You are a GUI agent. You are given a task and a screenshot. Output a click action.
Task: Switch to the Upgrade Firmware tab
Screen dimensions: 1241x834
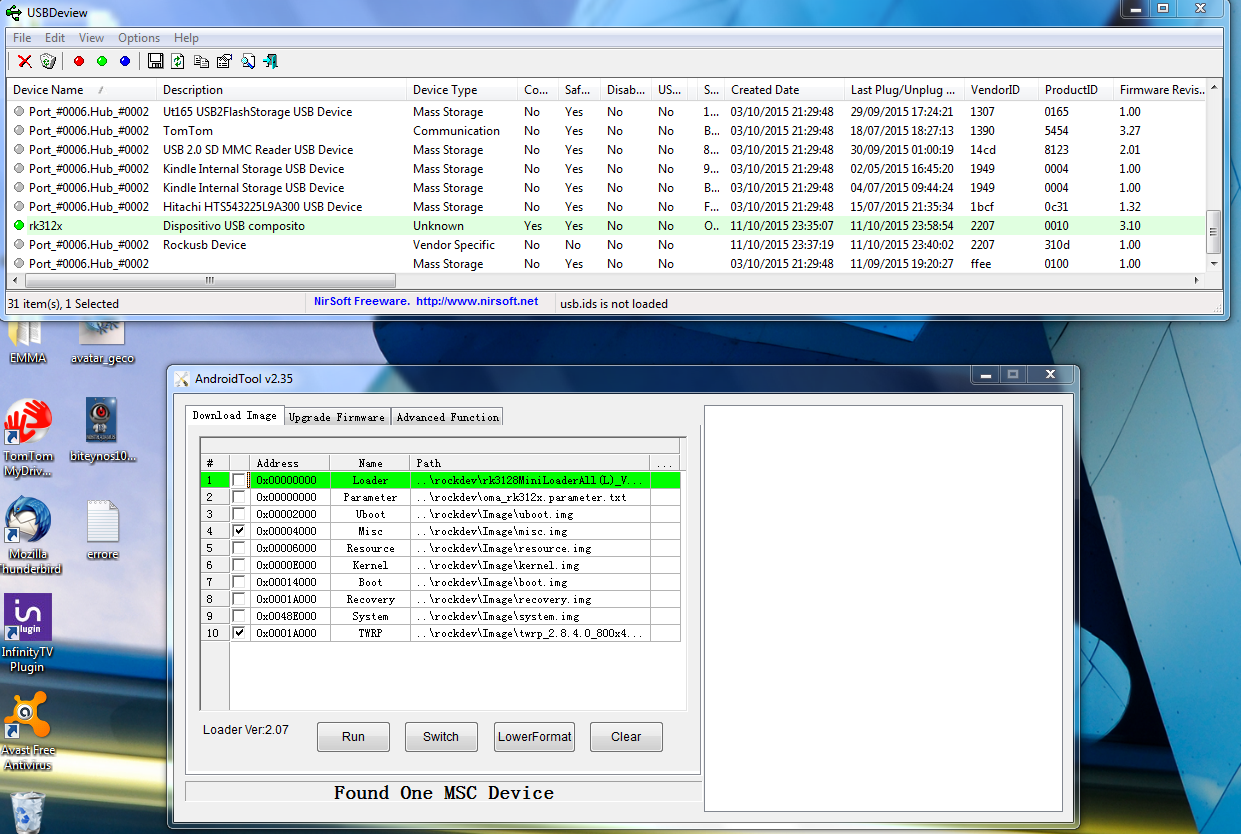tap(337, 417)
